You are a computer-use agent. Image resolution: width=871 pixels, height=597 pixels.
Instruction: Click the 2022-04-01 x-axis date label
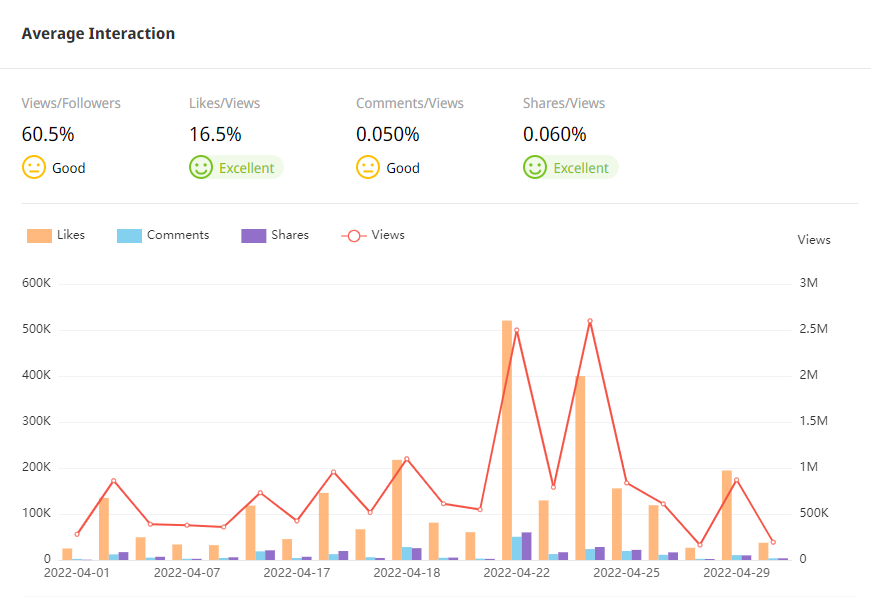tap(77, 573)
